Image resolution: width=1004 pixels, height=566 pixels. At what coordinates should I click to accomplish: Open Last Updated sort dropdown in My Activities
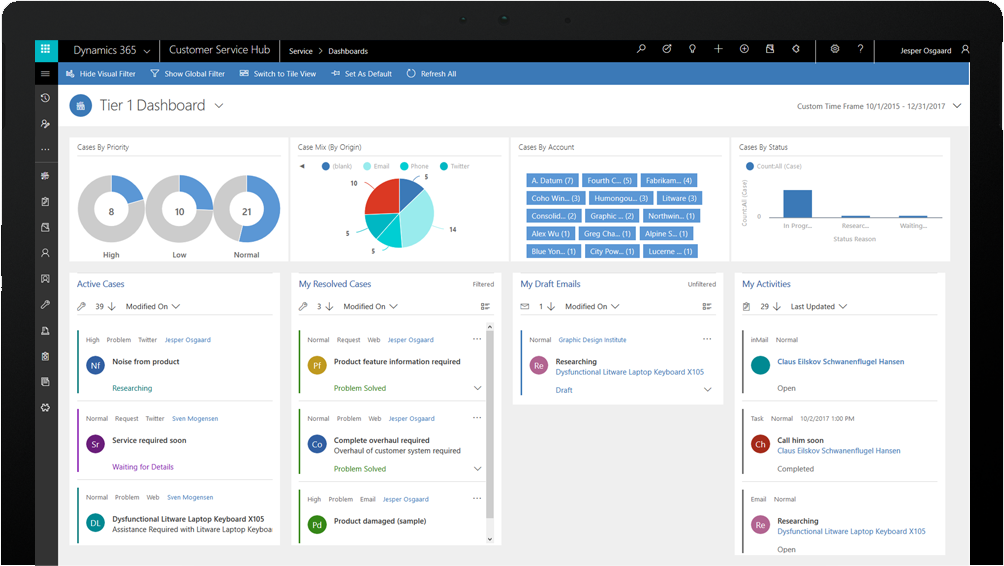coord(819,307)
